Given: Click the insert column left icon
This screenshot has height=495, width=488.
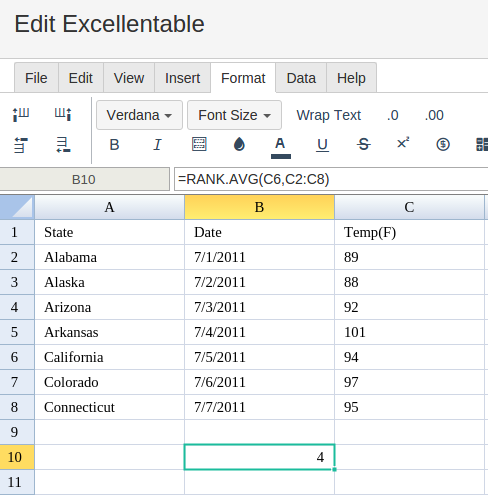Looking at the screenshot, I should tap(21, 115).
